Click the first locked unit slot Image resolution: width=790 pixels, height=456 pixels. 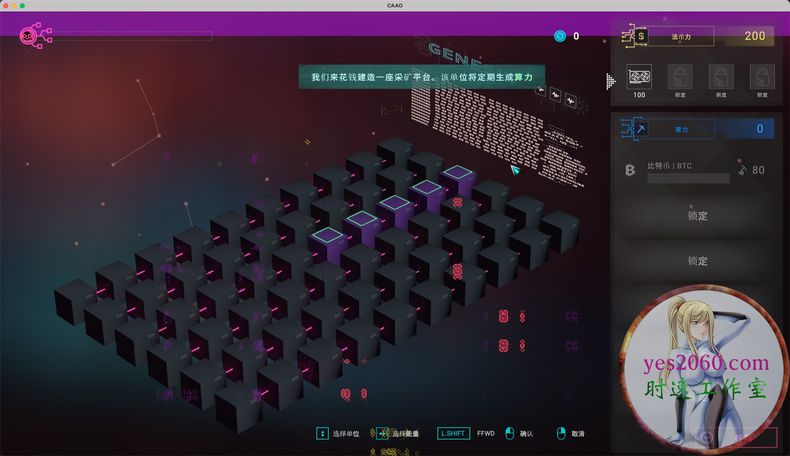680,76
